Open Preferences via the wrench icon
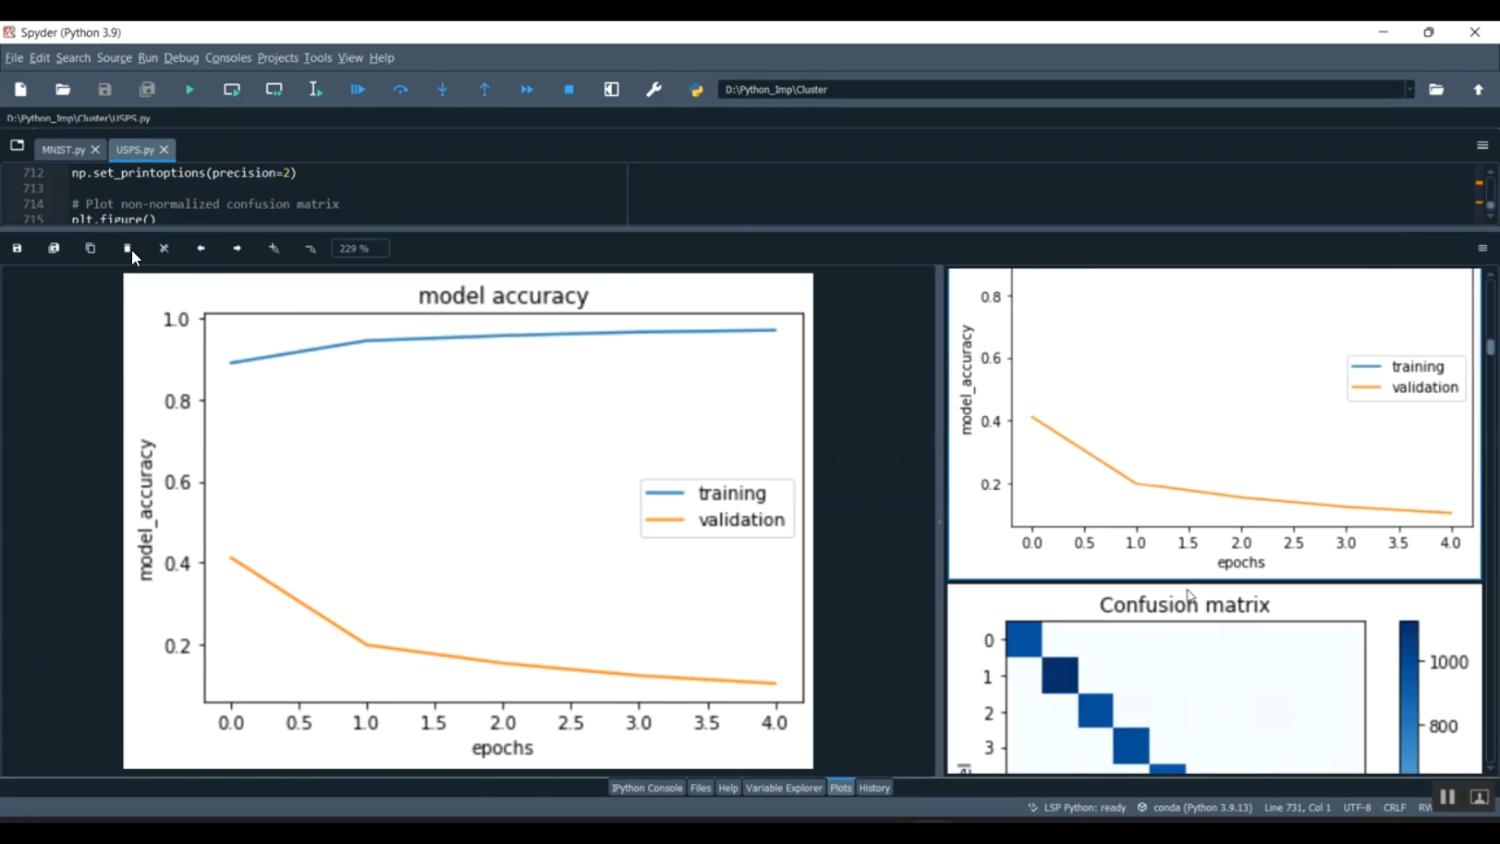The image size is (1500, 844). pyautogui.click(x=654, y=90)
